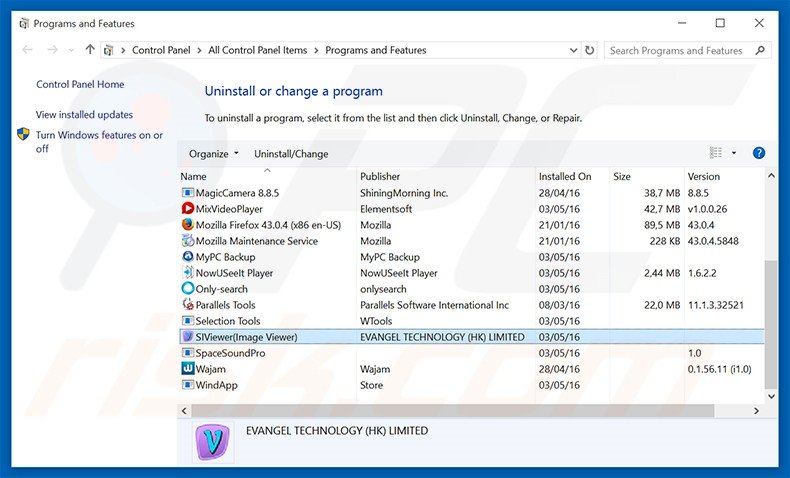Select the MixVideoPlayer program name
Viewport: 790px width, 478px height.
pyautogui.click(x=229, y=209)
